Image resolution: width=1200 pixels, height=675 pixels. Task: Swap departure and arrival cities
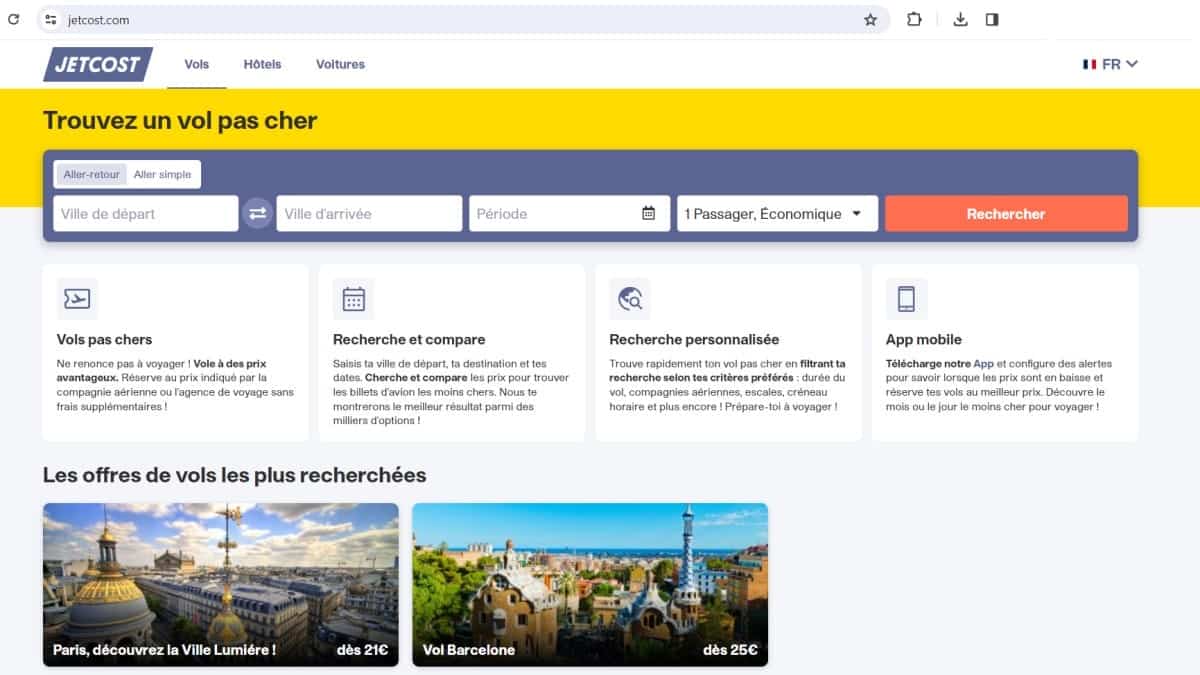[x=258, y=213]
